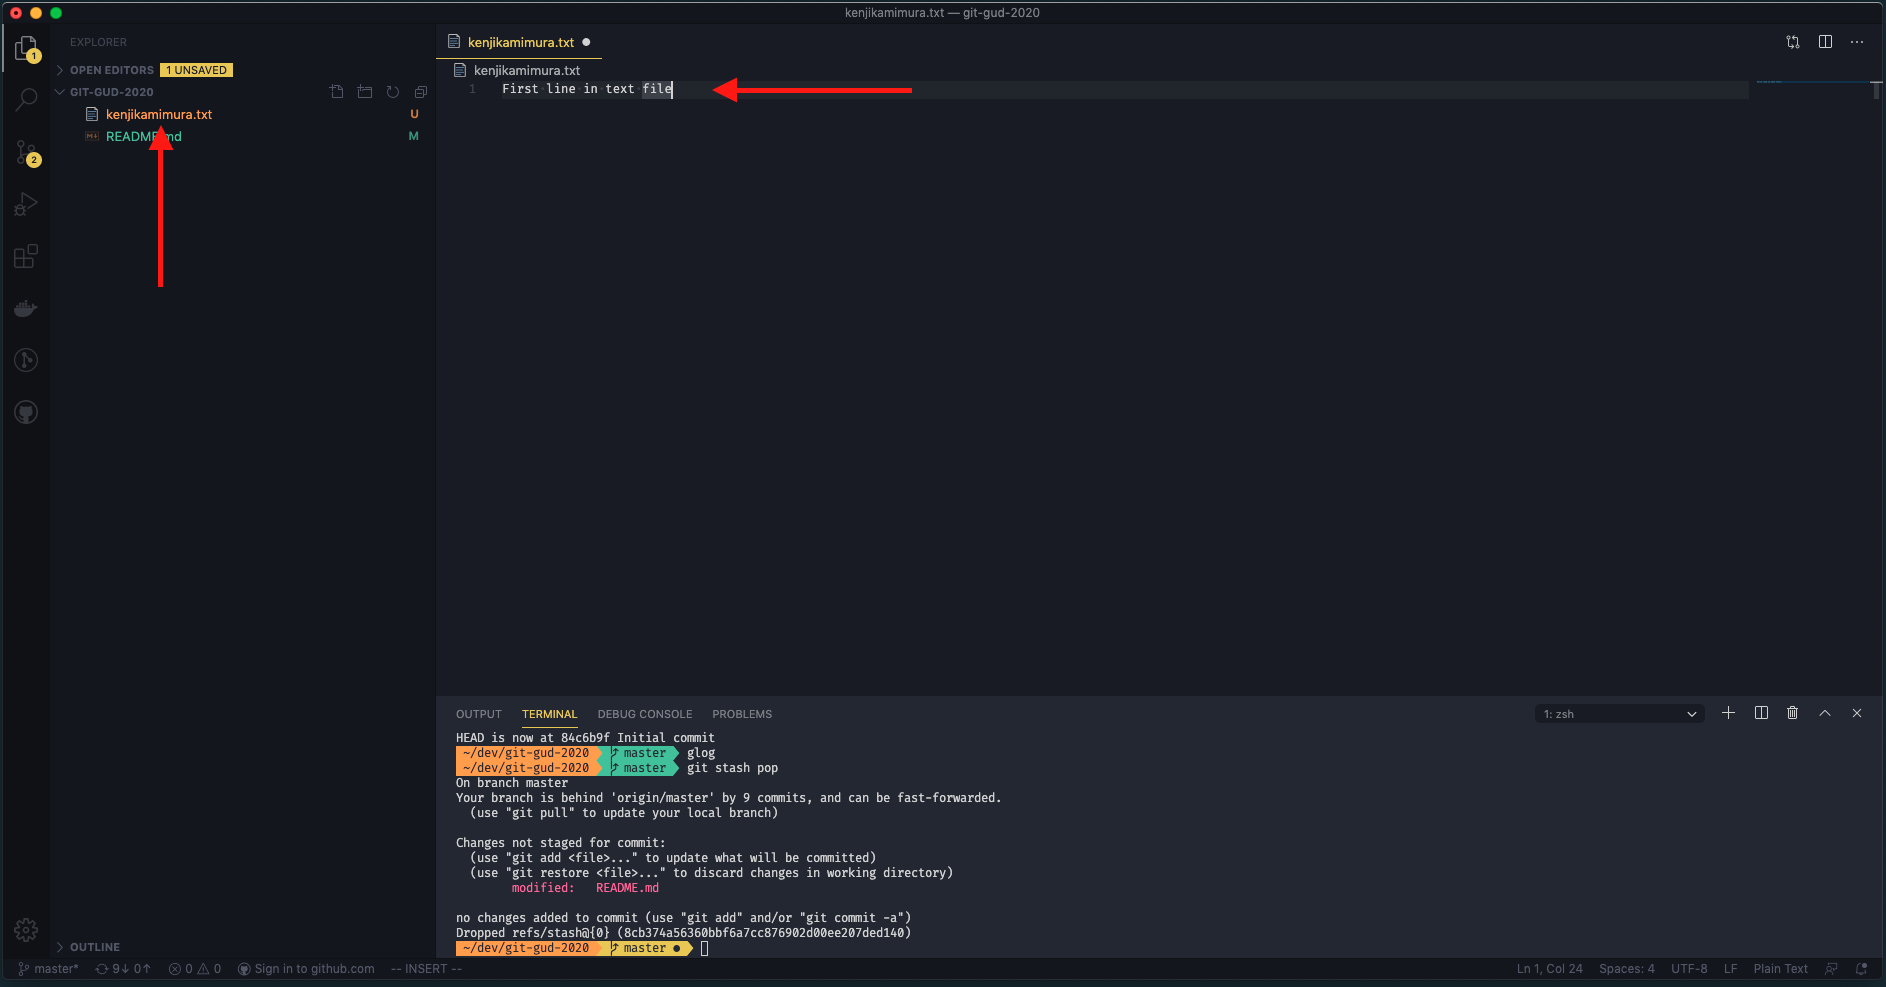Split the editor to the right
The image size is (1886, 987).
click(x=1825, y=42)
